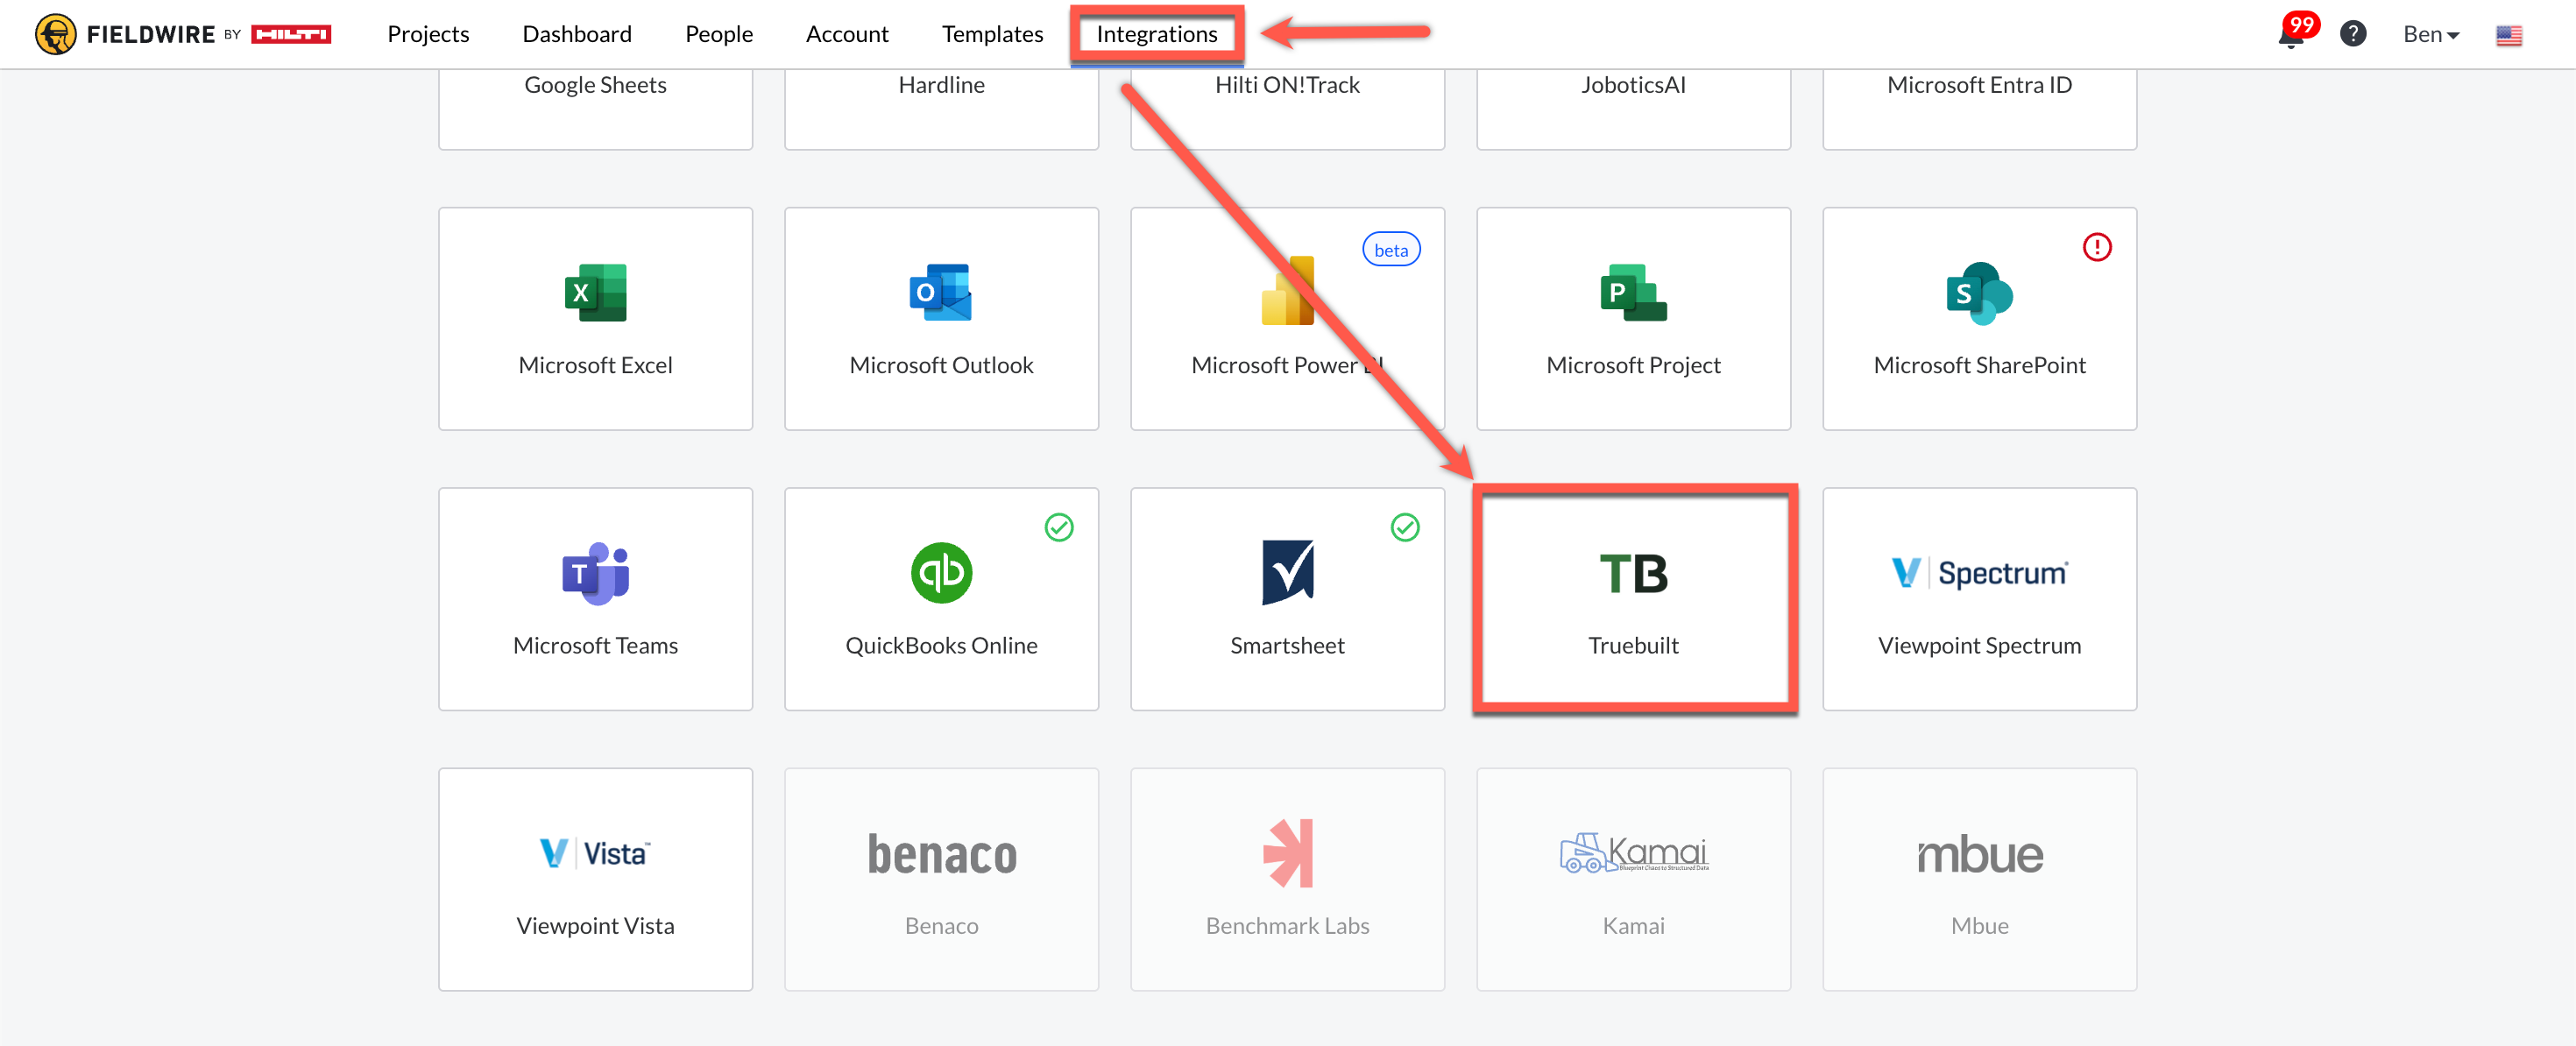This screenshot has width=2576, height=1046.
Task: Go to the Templates tab
Action: click(991, 34)
